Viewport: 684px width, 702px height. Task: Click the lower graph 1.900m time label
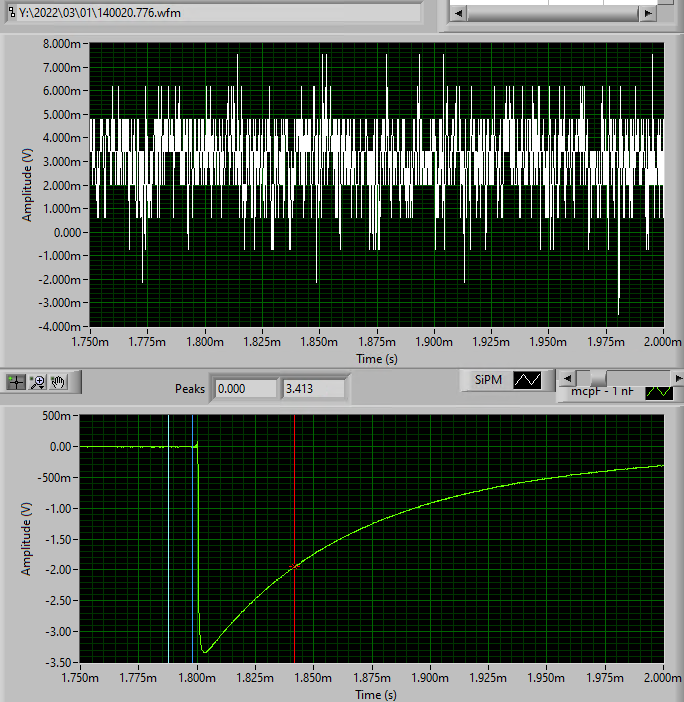[x=430, y=678]
